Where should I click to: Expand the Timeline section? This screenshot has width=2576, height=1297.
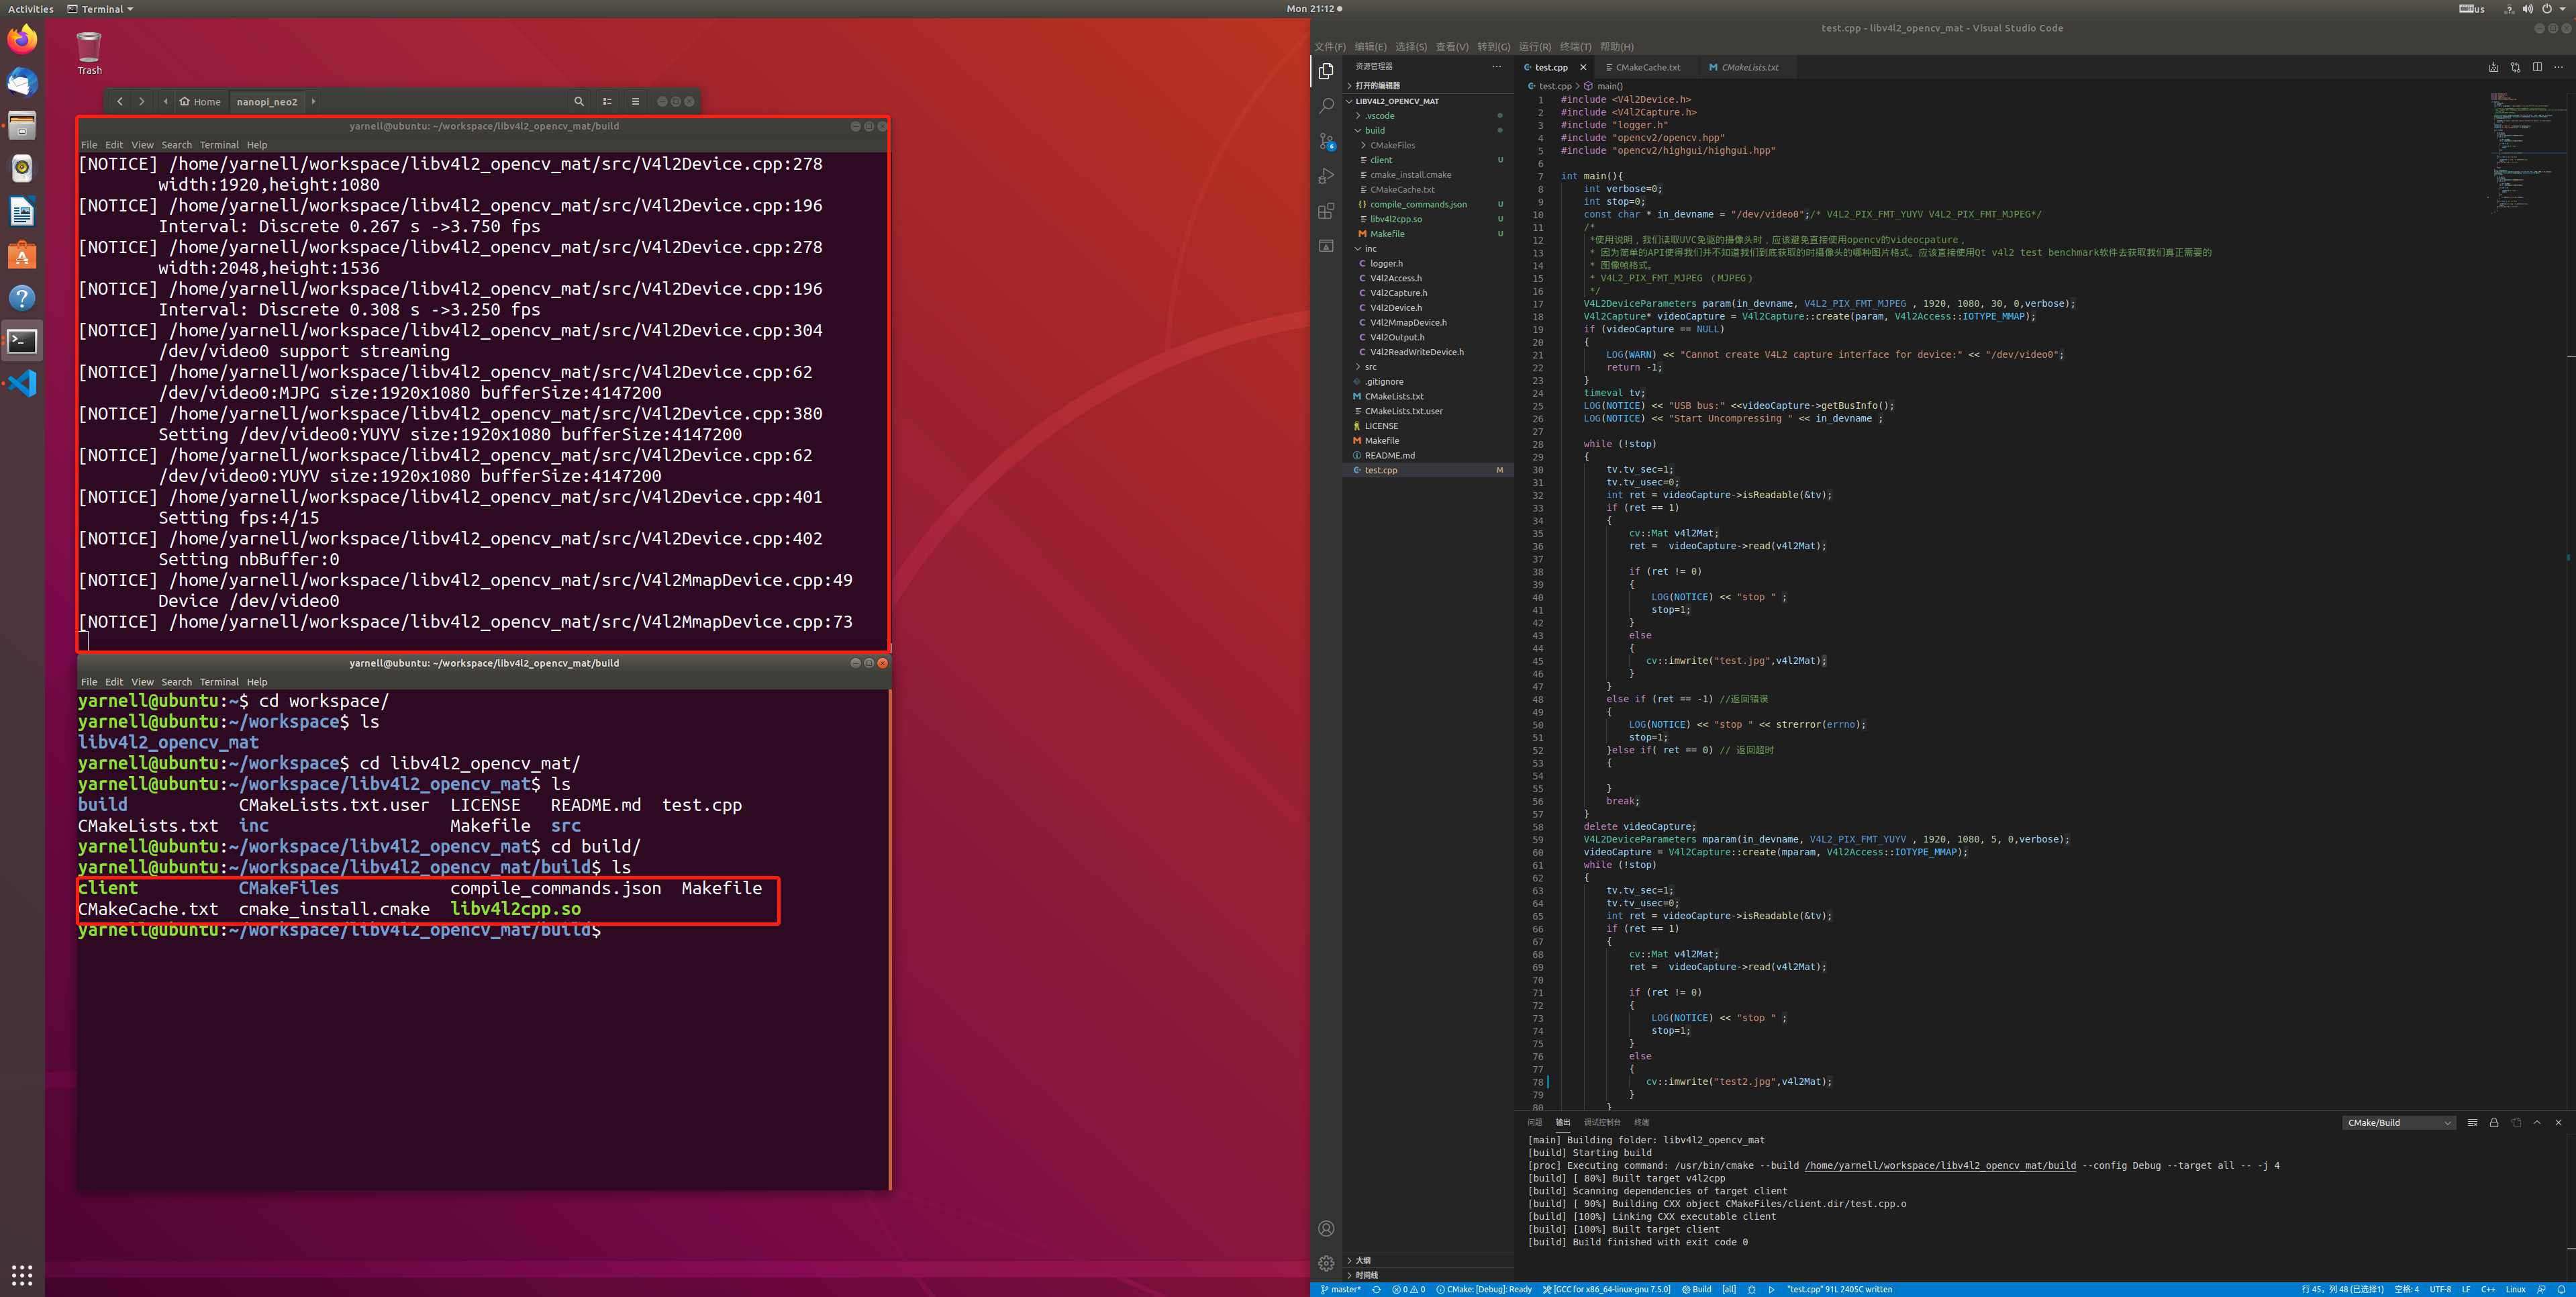[x=1428, y=1275]
